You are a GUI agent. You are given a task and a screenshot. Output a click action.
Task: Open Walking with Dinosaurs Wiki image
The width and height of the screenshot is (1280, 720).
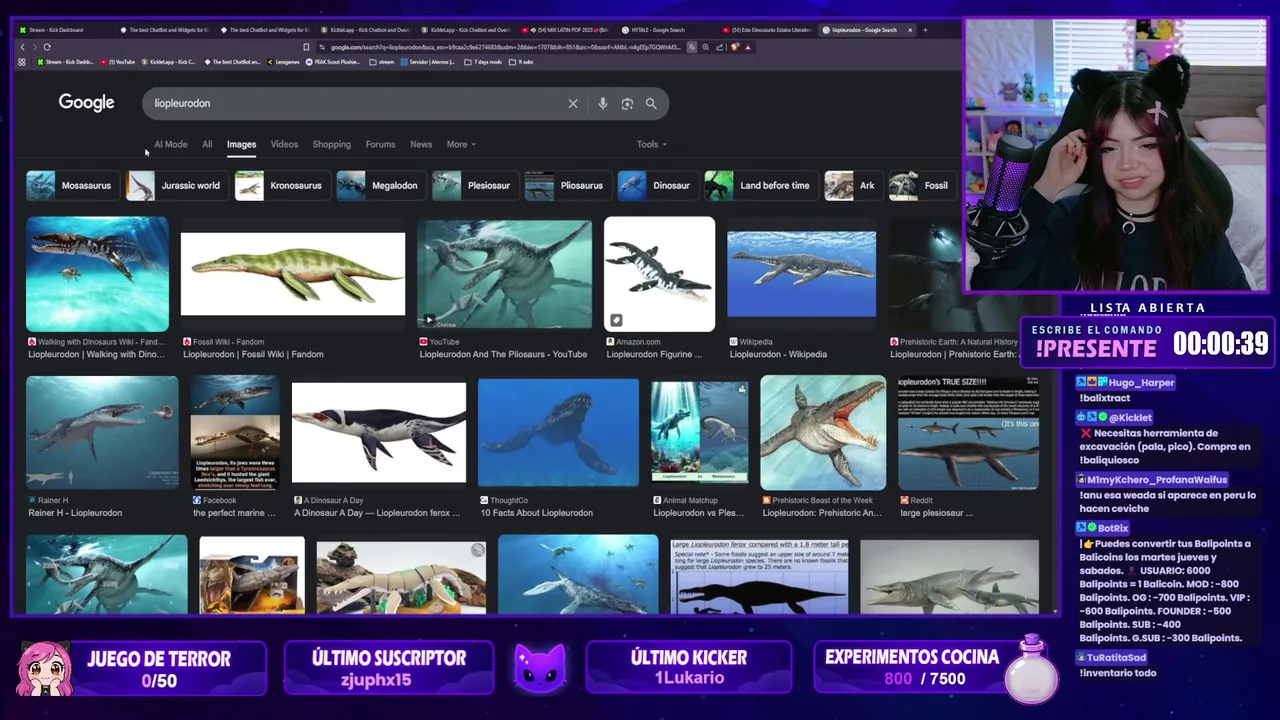click(97, 274)
